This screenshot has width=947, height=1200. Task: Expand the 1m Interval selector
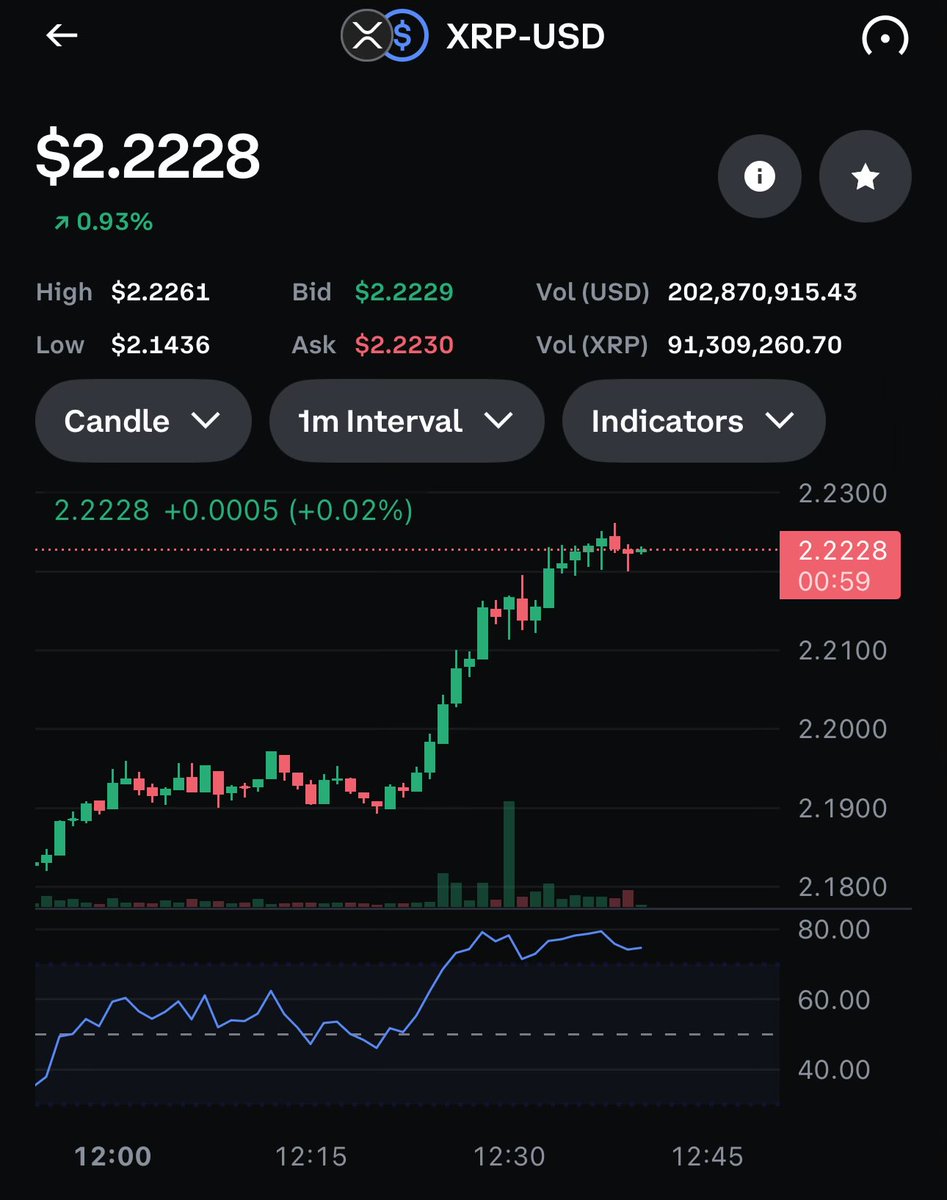coord(406,421)
